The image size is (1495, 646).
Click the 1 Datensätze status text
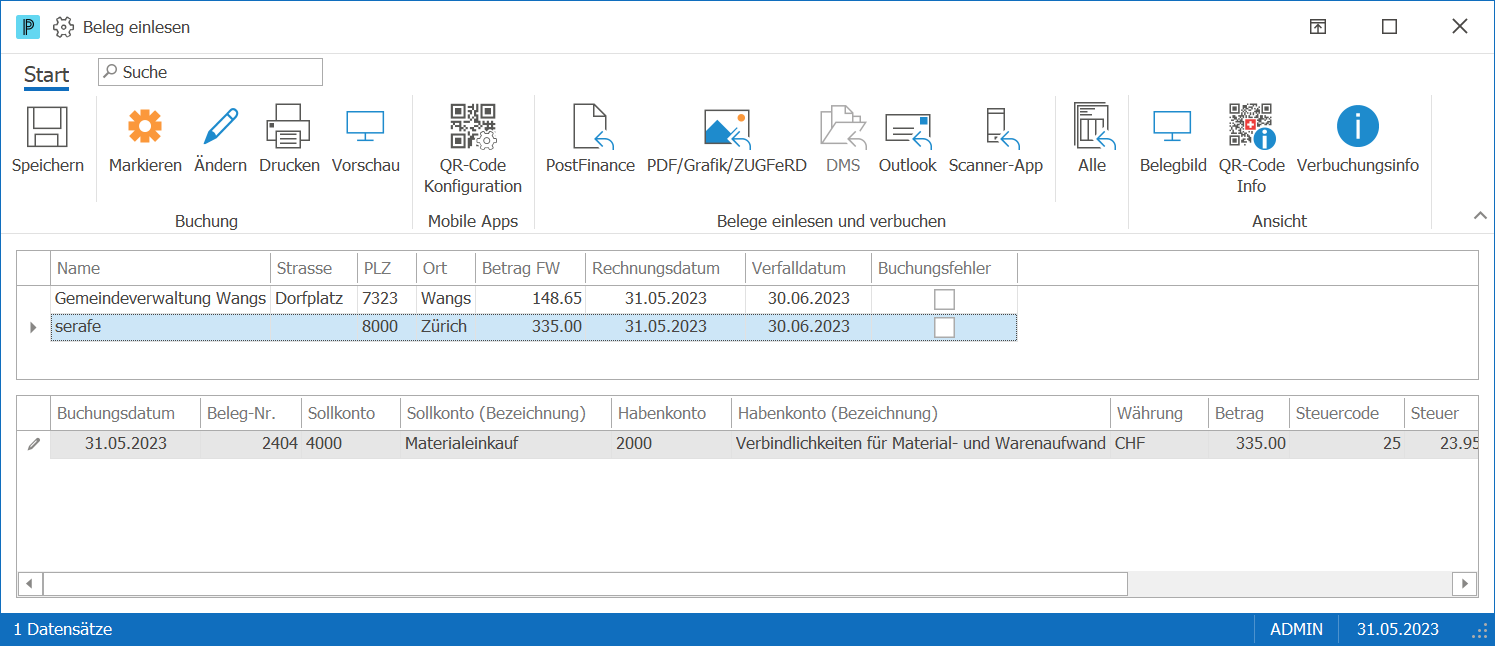pos(63,629)
